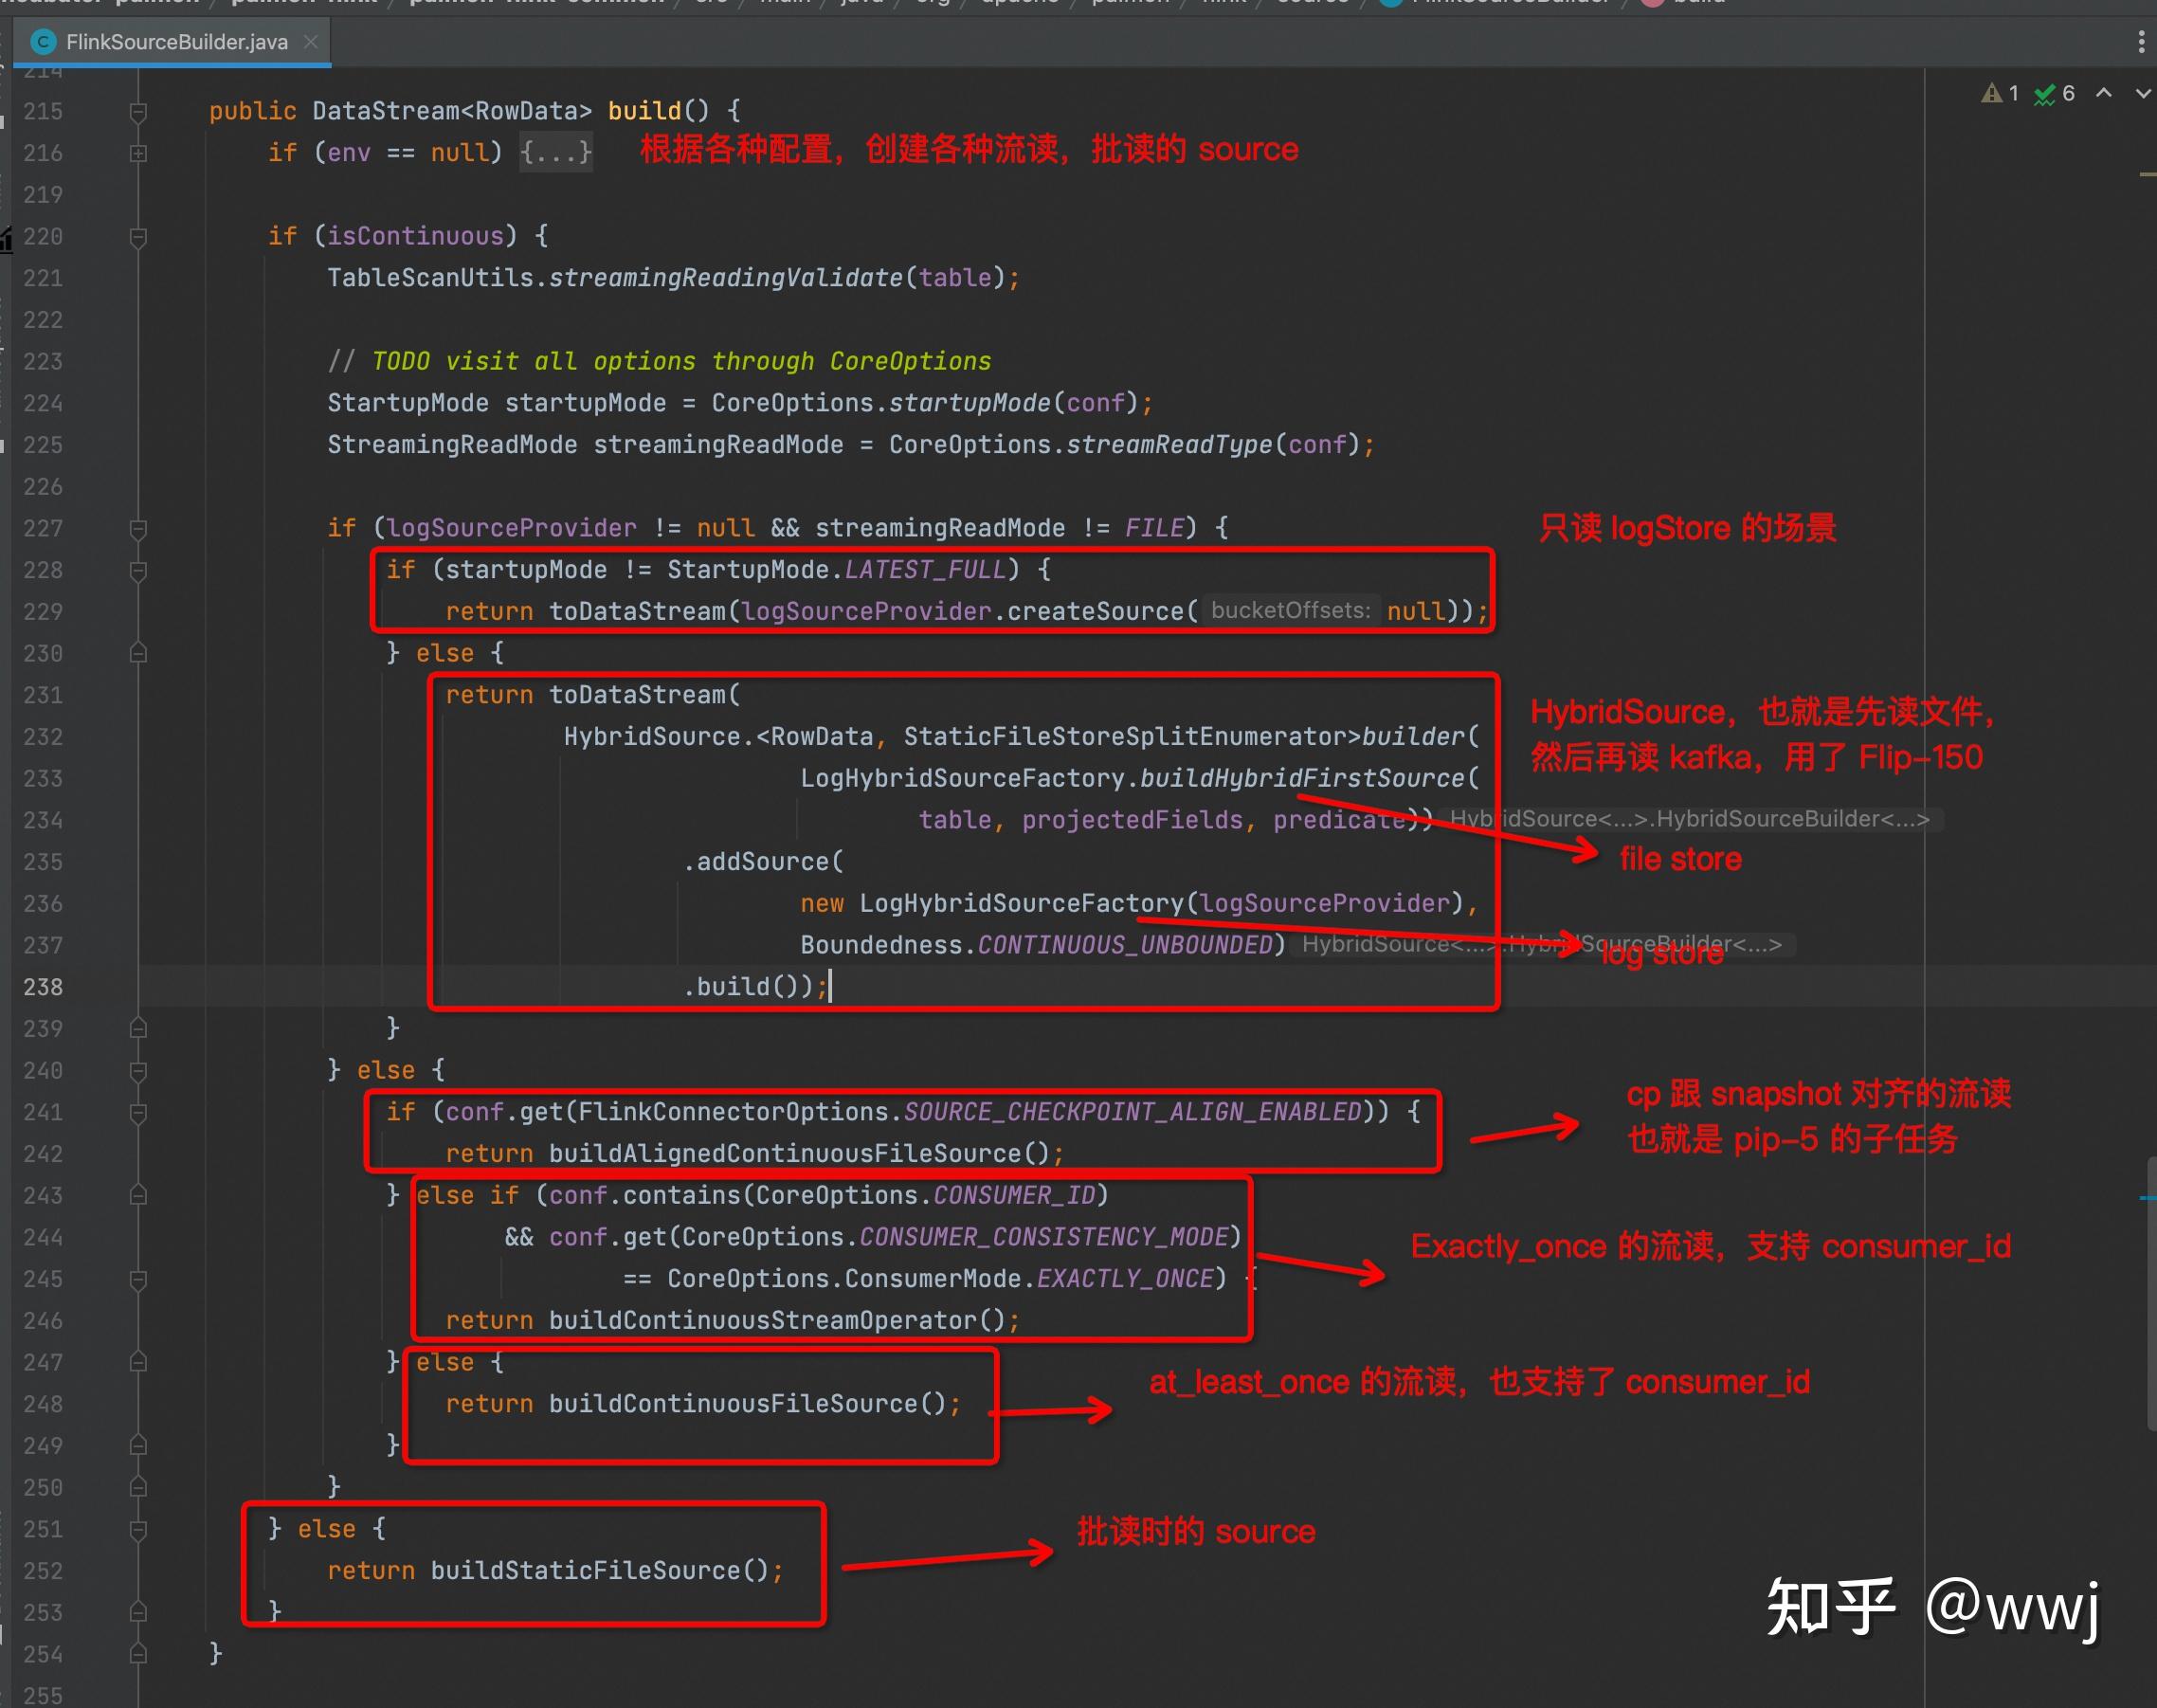This screenshot has height=1708, width=2157.
Task: Click line number 238 in the gutter
Action: [43, 986]
